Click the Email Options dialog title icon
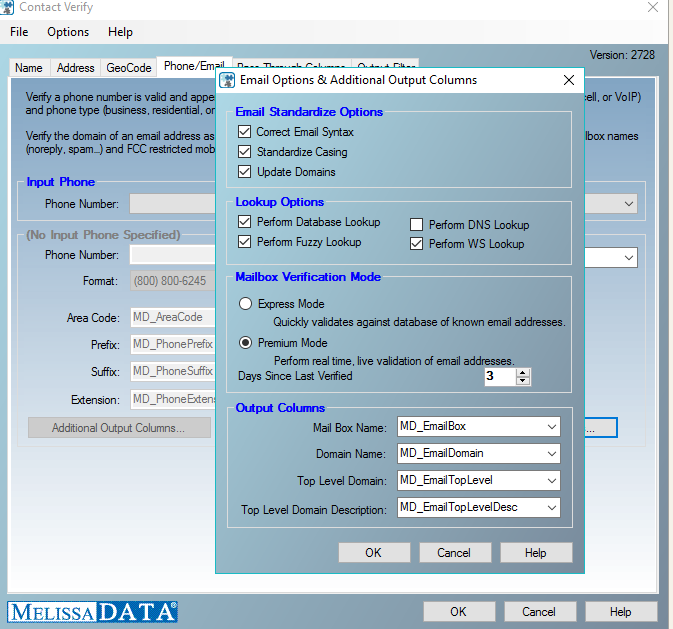The height and width of the screenshot is (629, 673). point(227,80)
